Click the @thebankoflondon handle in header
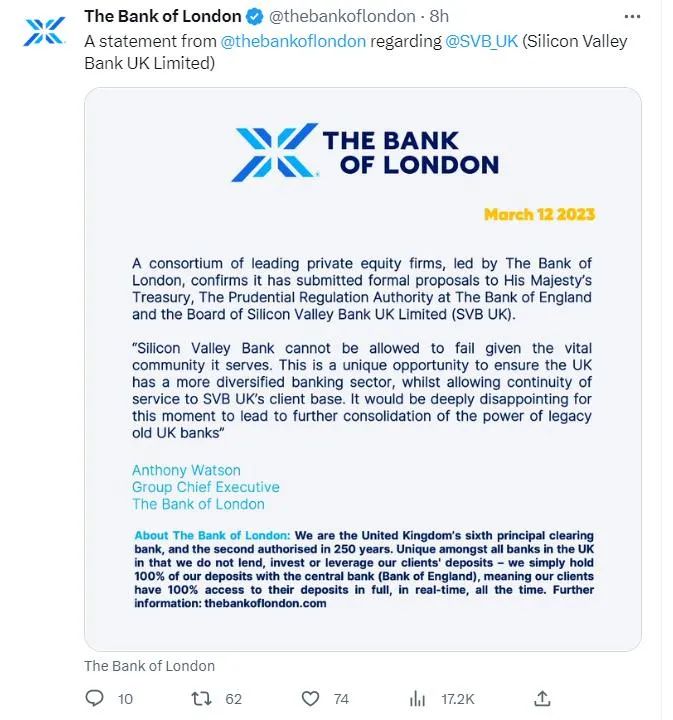Viewport: 673px width, 720px height. 342,17
